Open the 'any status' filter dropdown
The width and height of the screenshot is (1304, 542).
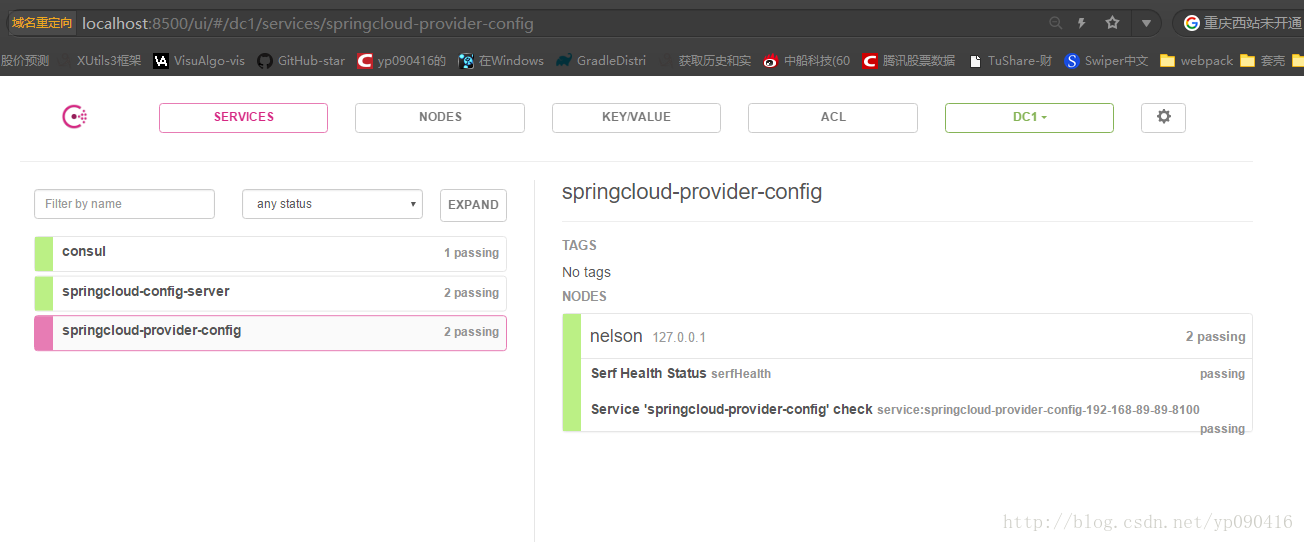pos(332,204)
